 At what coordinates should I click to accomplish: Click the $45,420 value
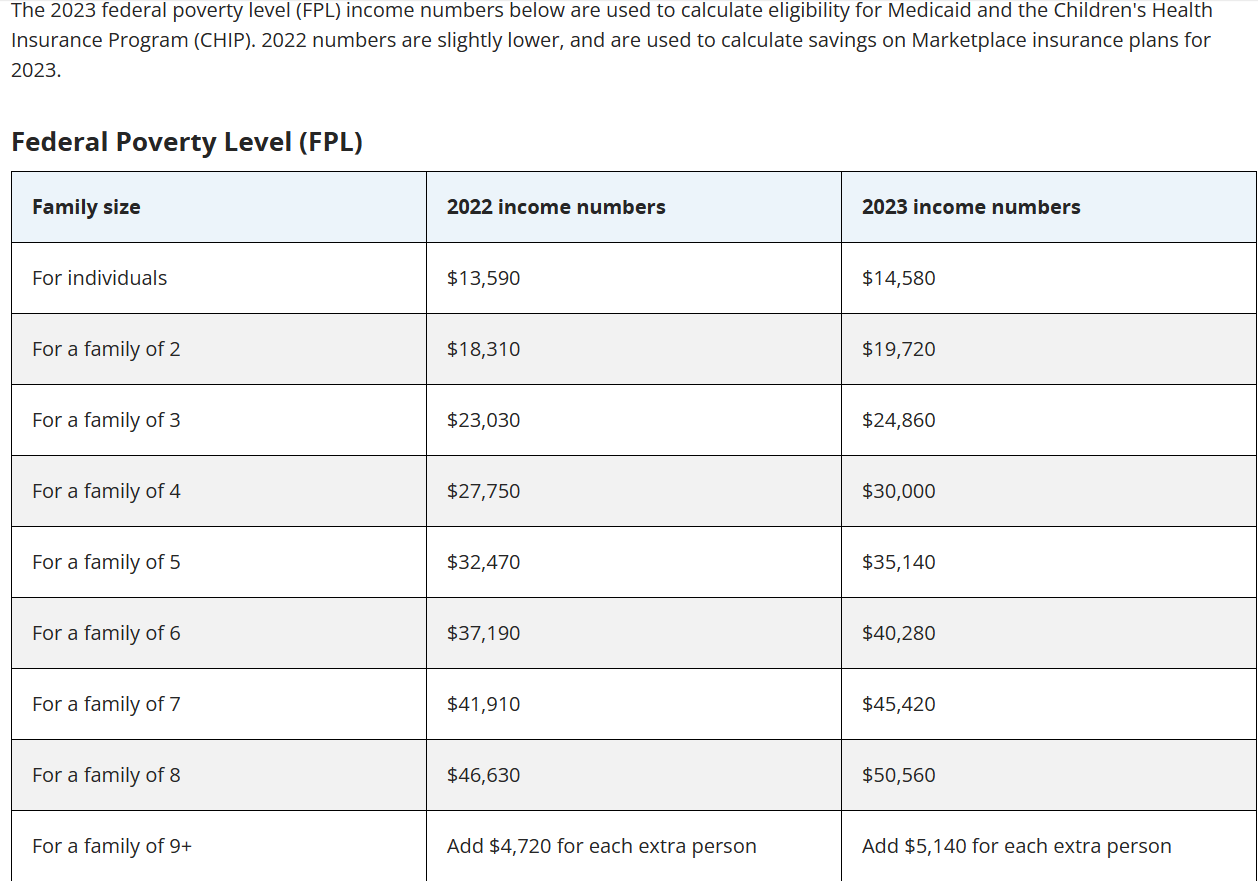pyautogui.click(x=899, y=704)
